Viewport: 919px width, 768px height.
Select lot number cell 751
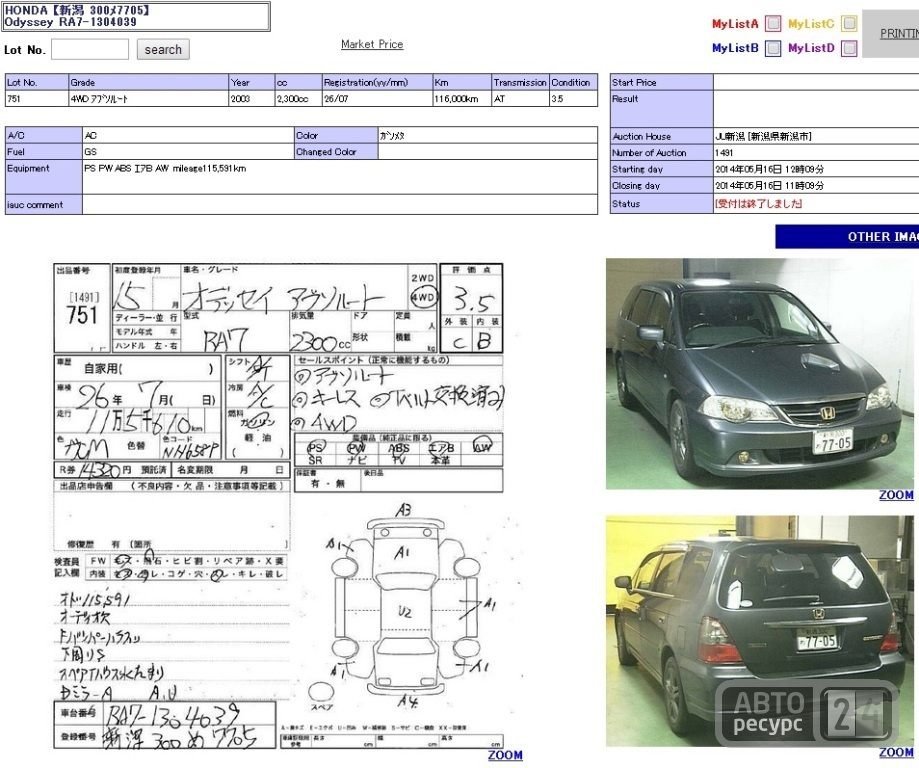[x=36, y=98]
